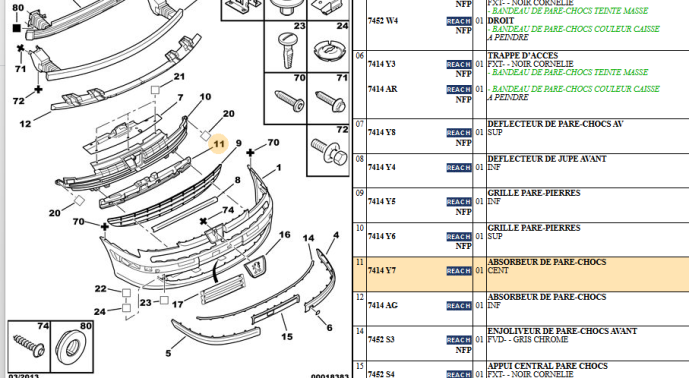Click part number 7414 Y4
689x378 pixels.
pyautogui.click(x=382, y=167)
